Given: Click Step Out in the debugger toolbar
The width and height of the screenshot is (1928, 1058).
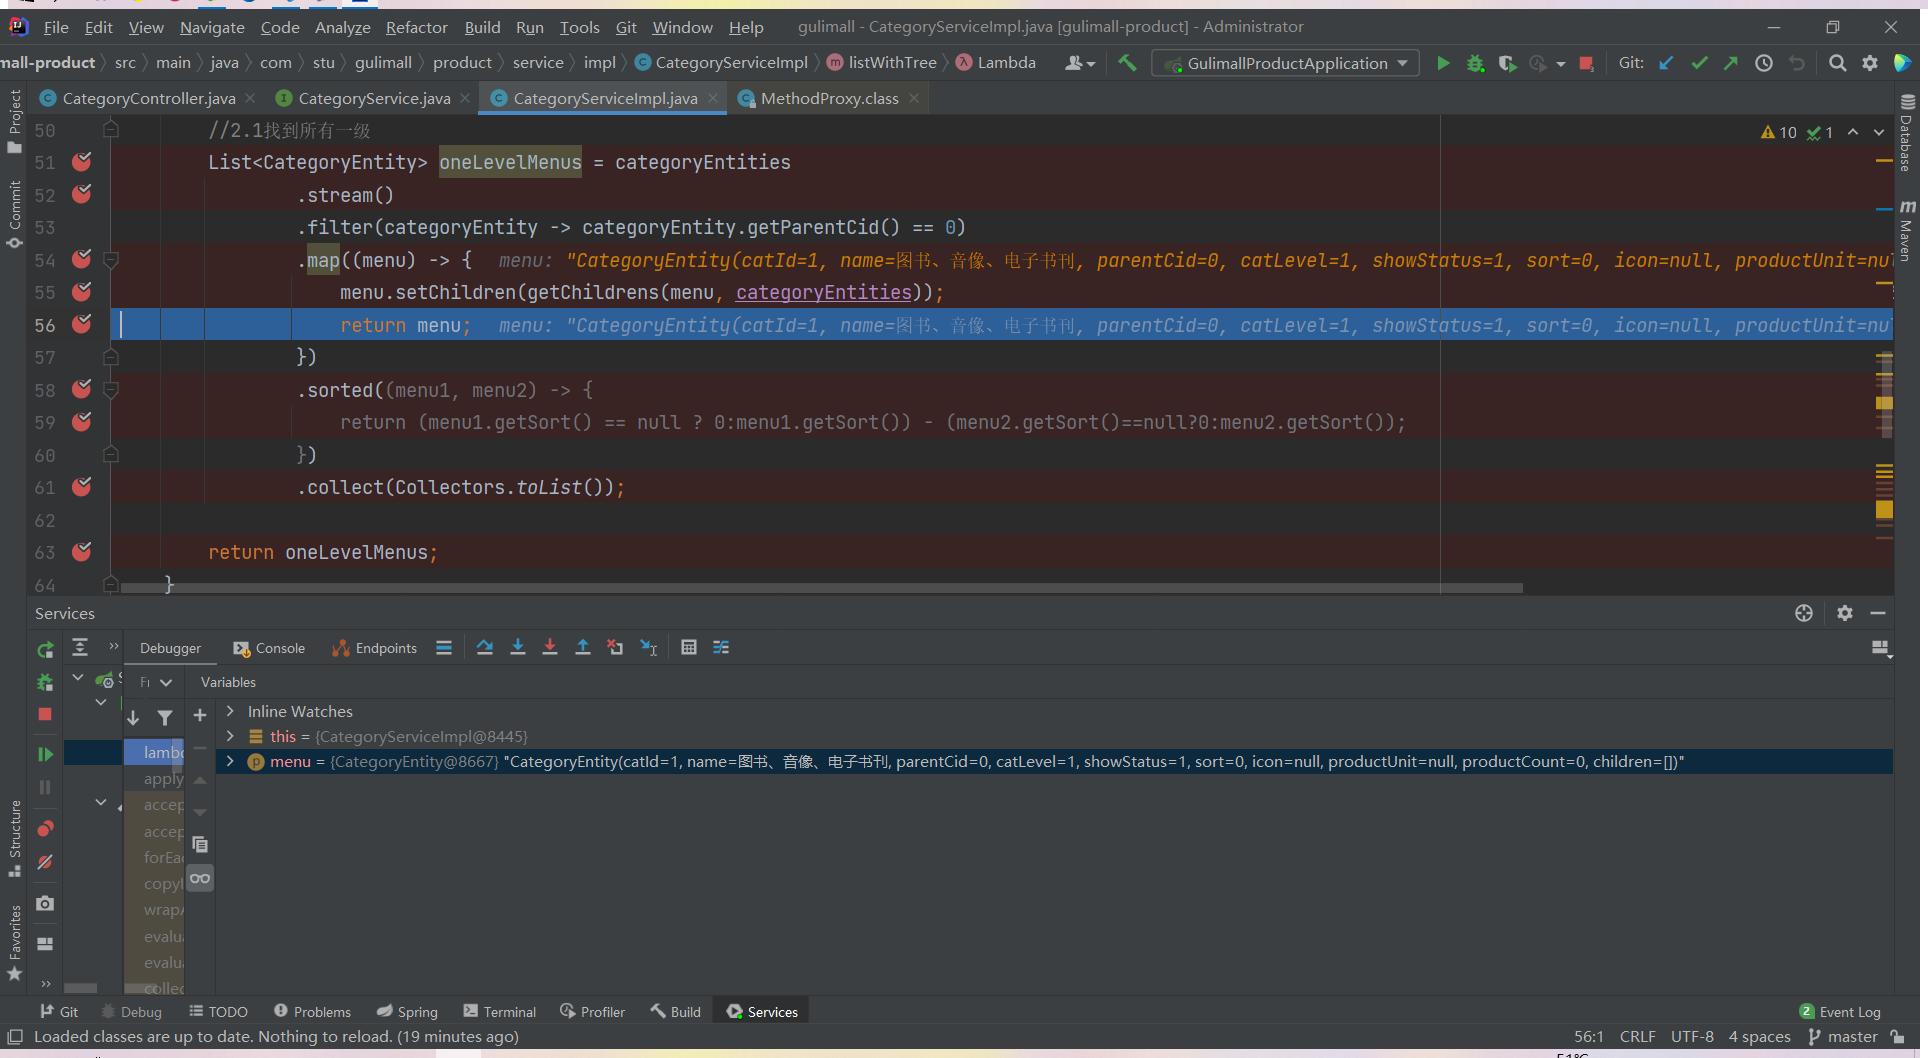Looking at the screenshot, I should pos(583,648).
